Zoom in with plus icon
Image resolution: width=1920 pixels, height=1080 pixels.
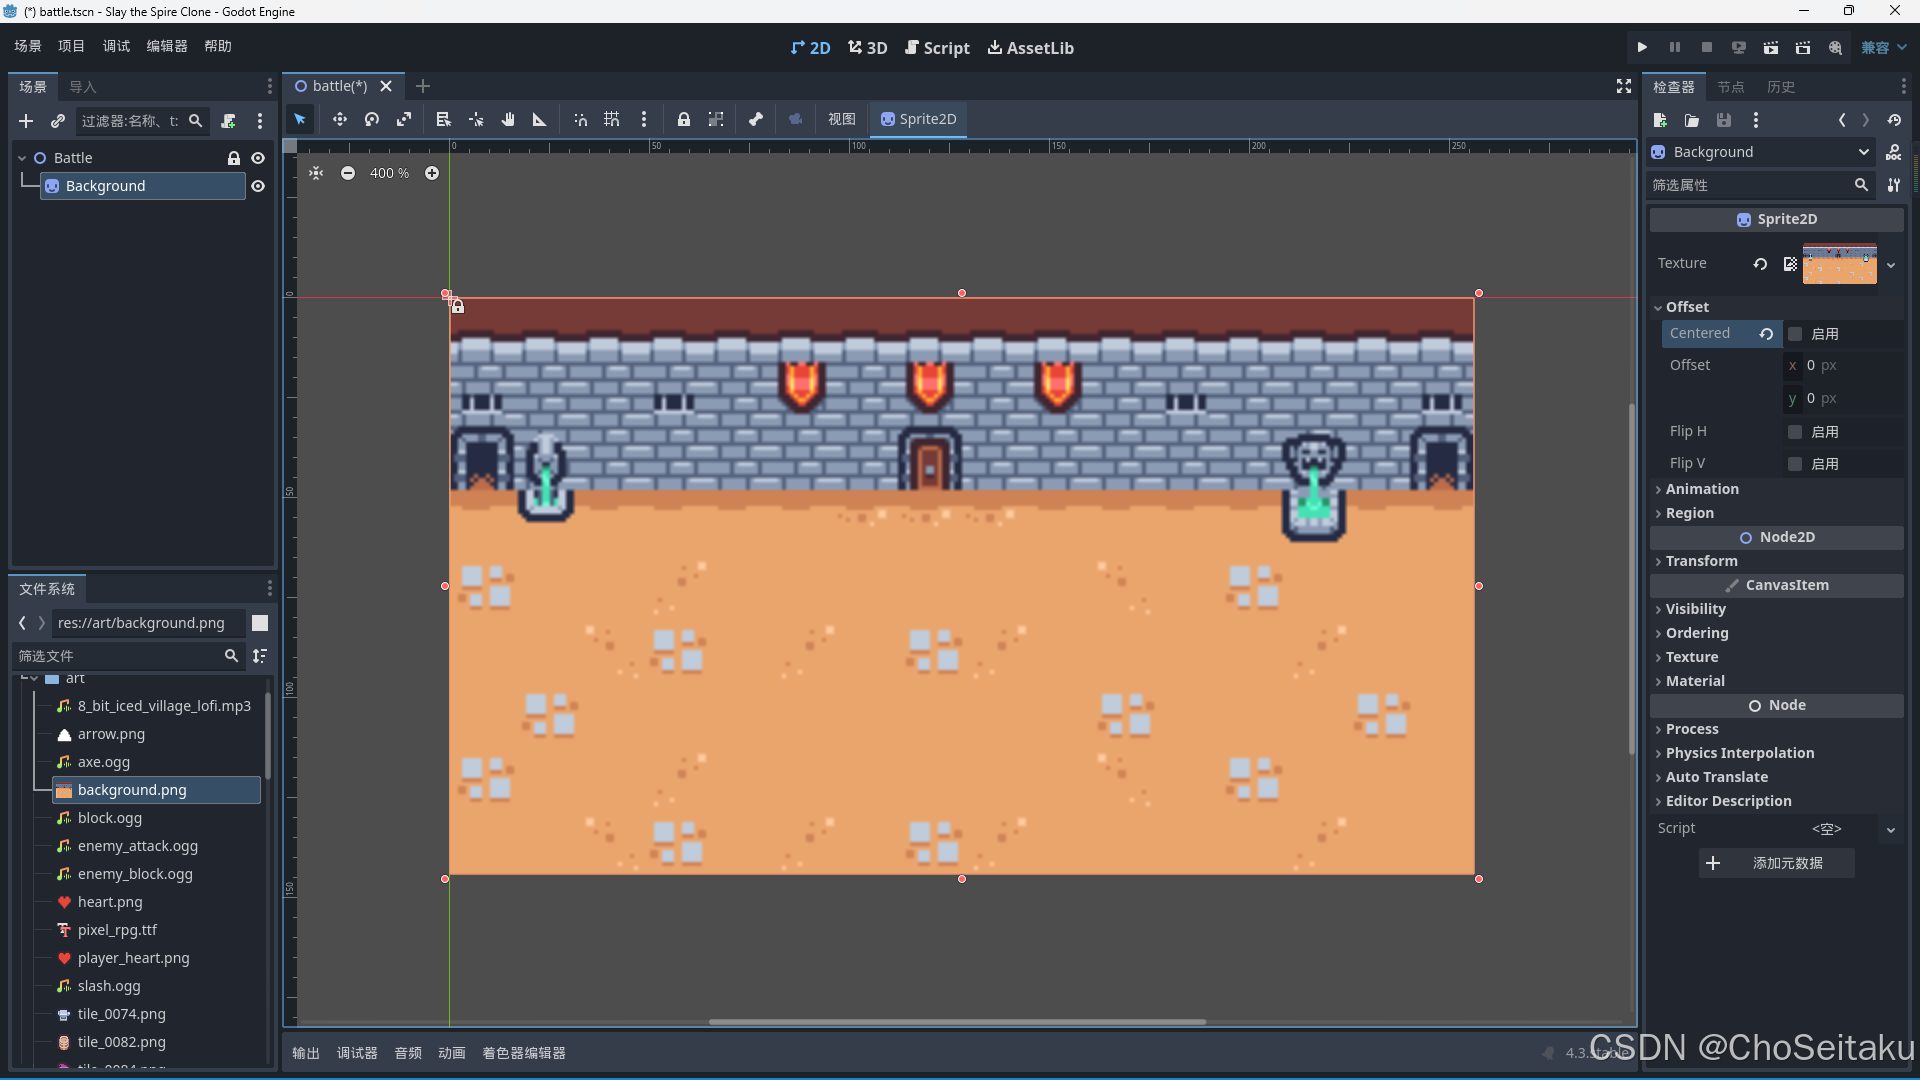tap(432, 173)
